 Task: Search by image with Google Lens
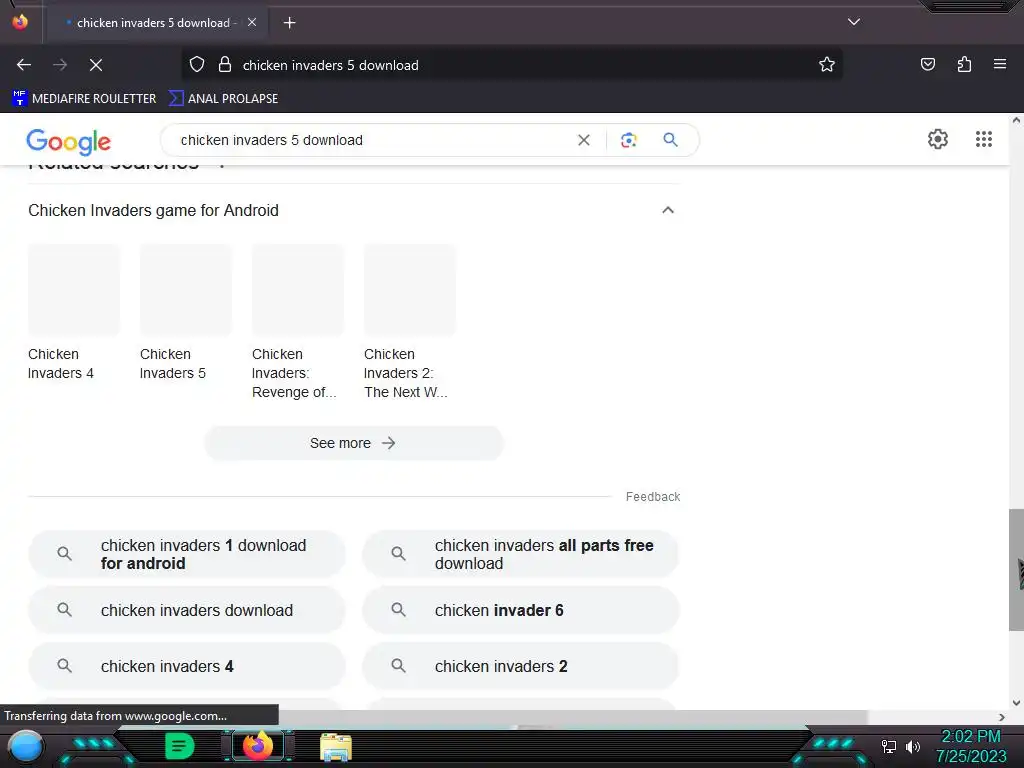coord(628,140)
